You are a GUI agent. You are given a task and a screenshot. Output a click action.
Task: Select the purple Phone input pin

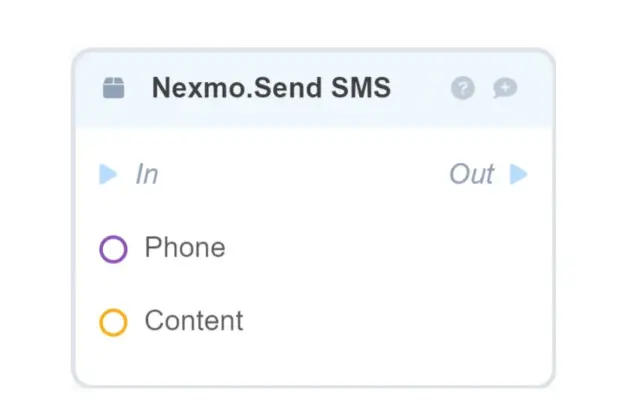click(x=113, y=249)
